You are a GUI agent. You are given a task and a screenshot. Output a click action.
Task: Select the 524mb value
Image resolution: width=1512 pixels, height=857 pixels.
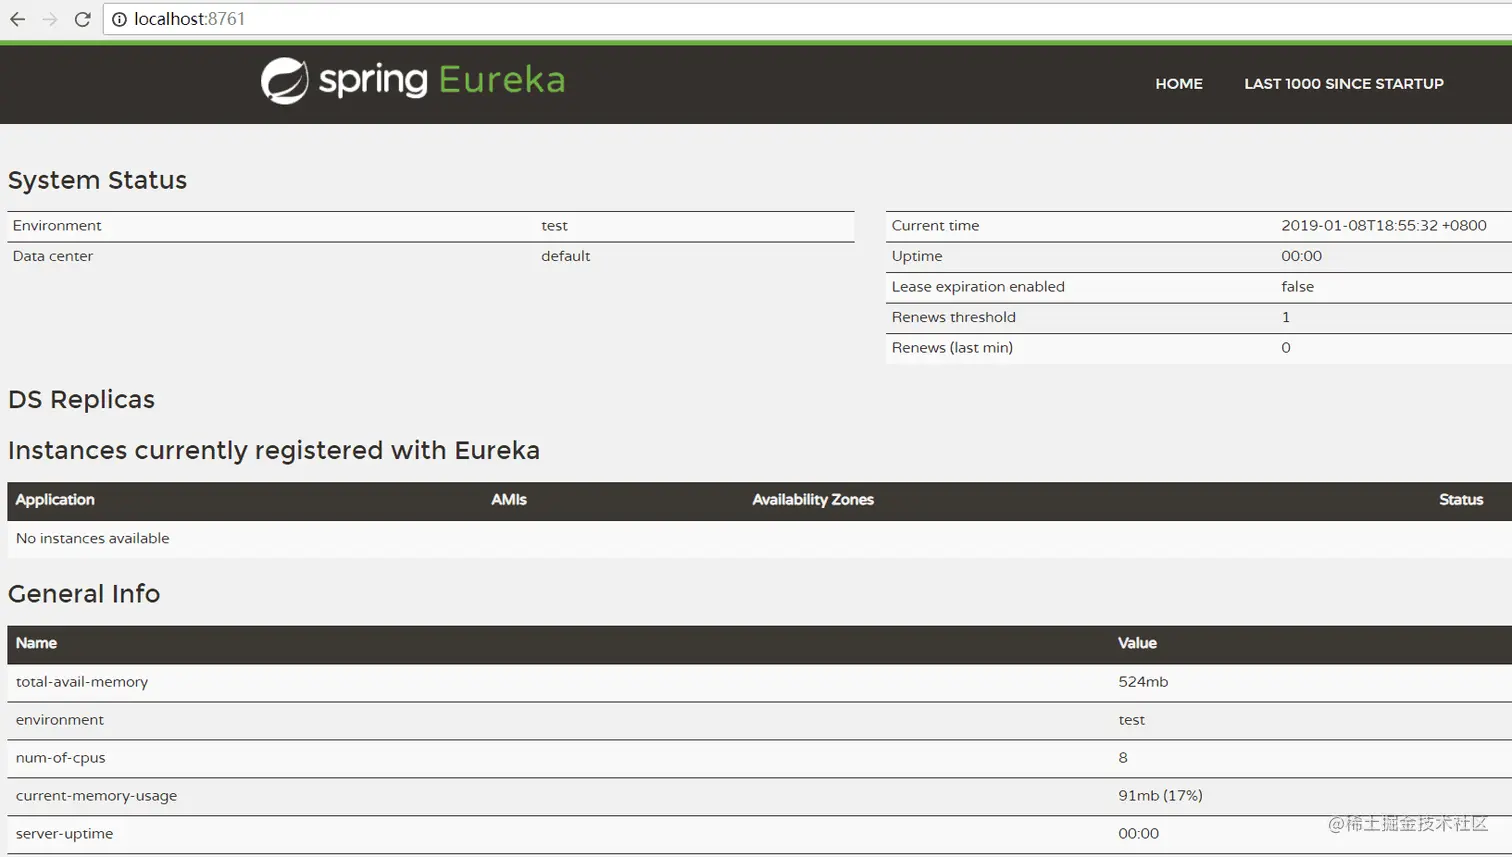1143,682
